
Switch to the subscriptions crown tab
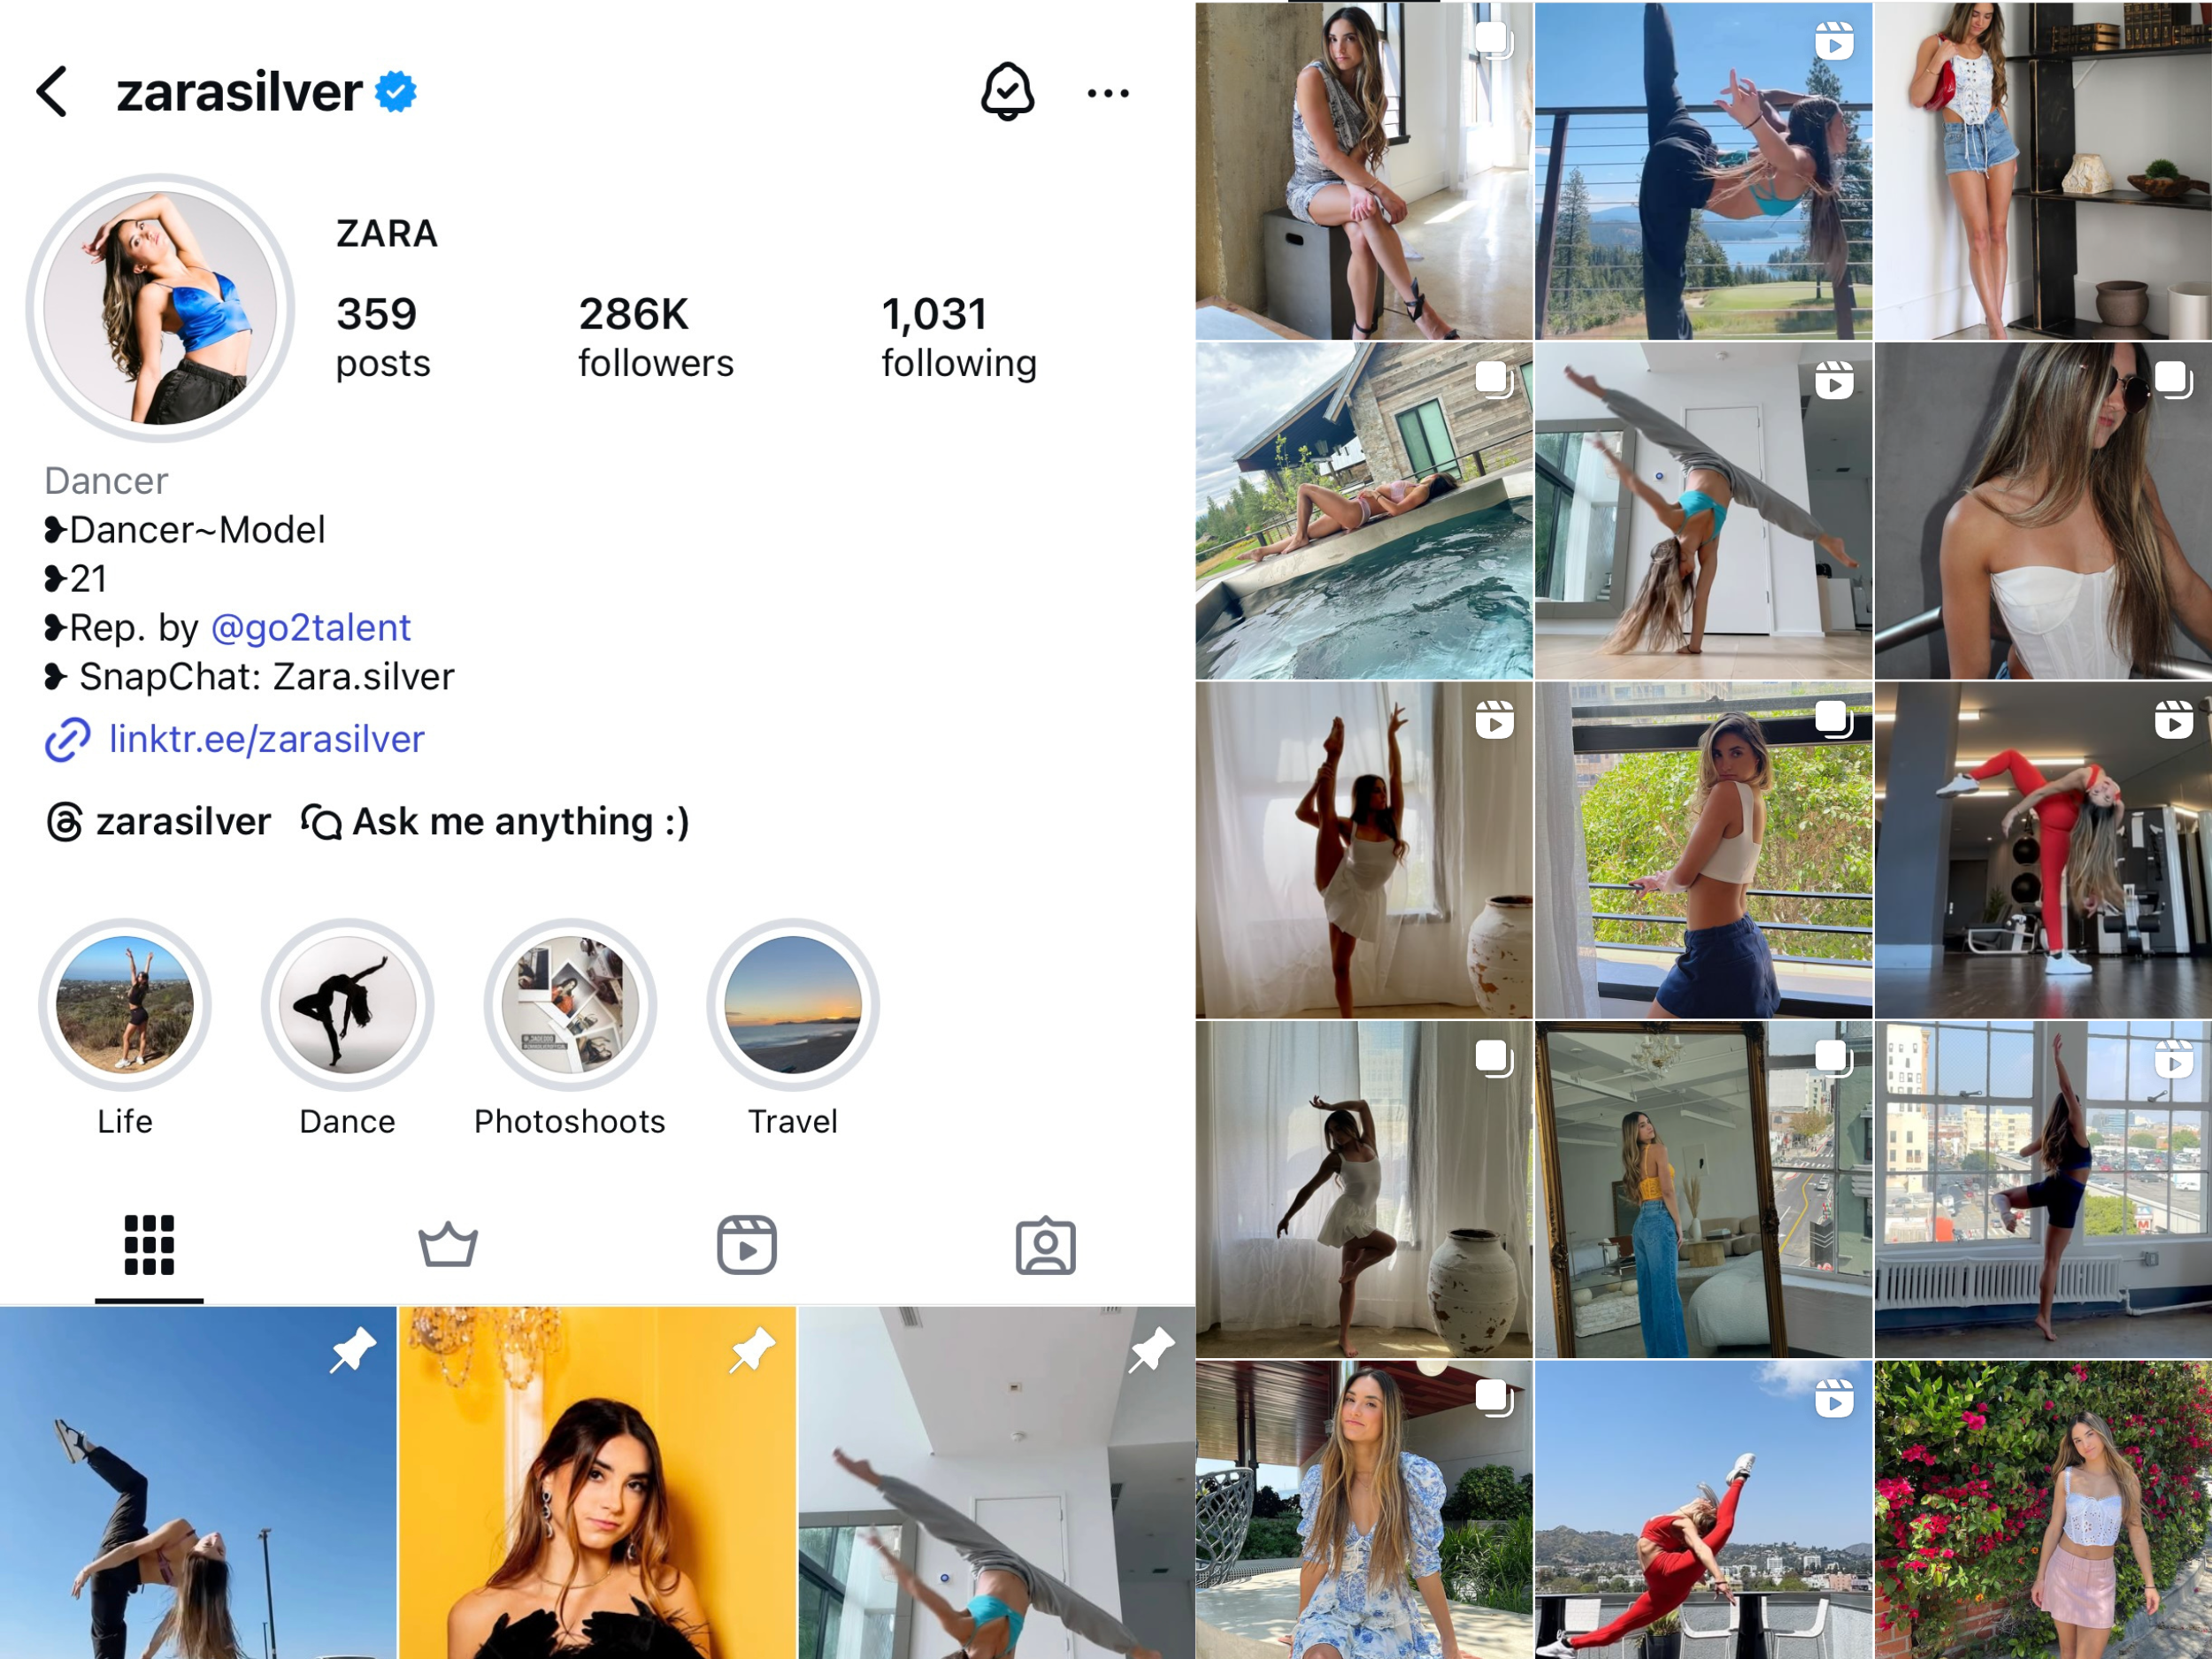(448, 1245)
